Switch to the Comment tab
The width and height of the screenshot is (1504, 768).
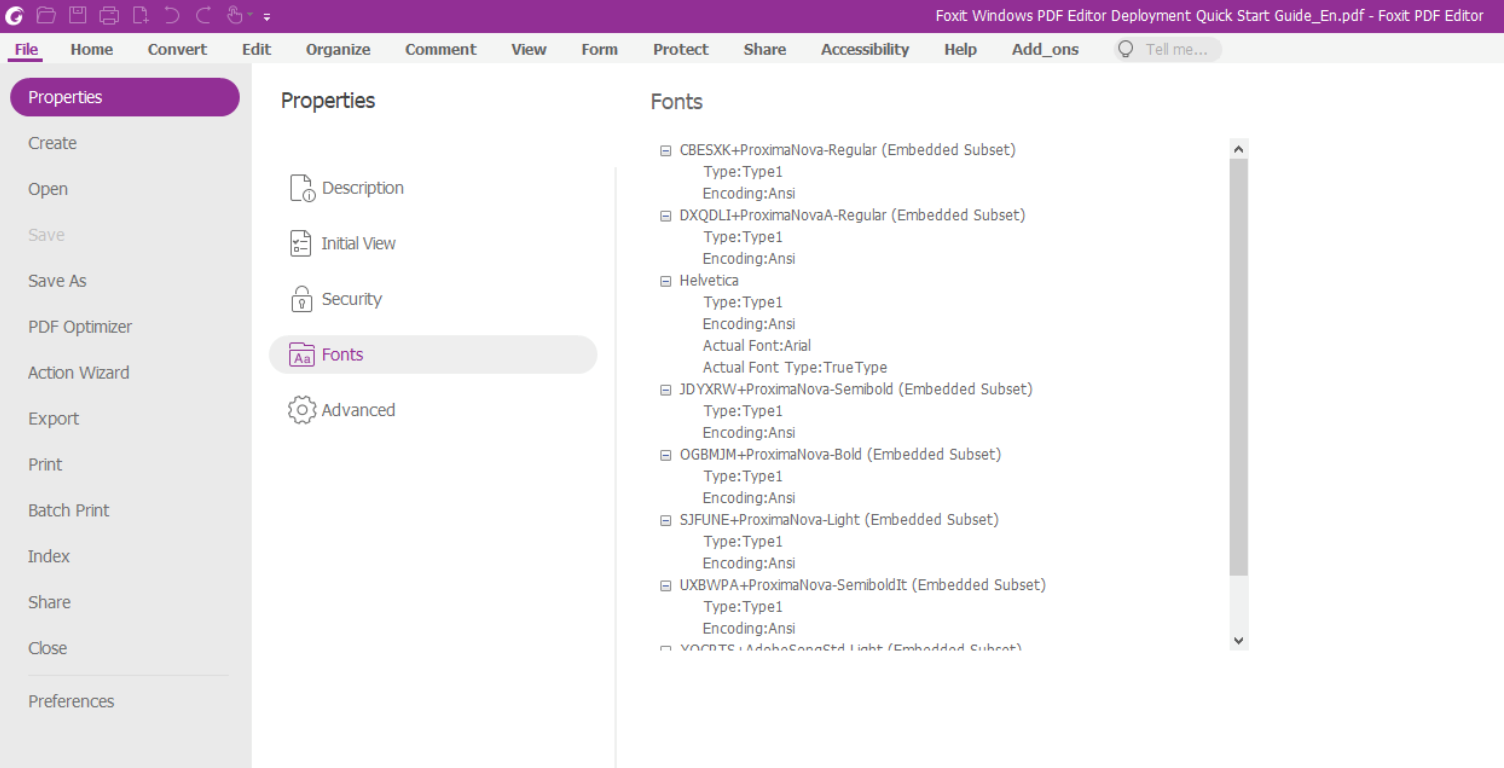tap(441, 49)
